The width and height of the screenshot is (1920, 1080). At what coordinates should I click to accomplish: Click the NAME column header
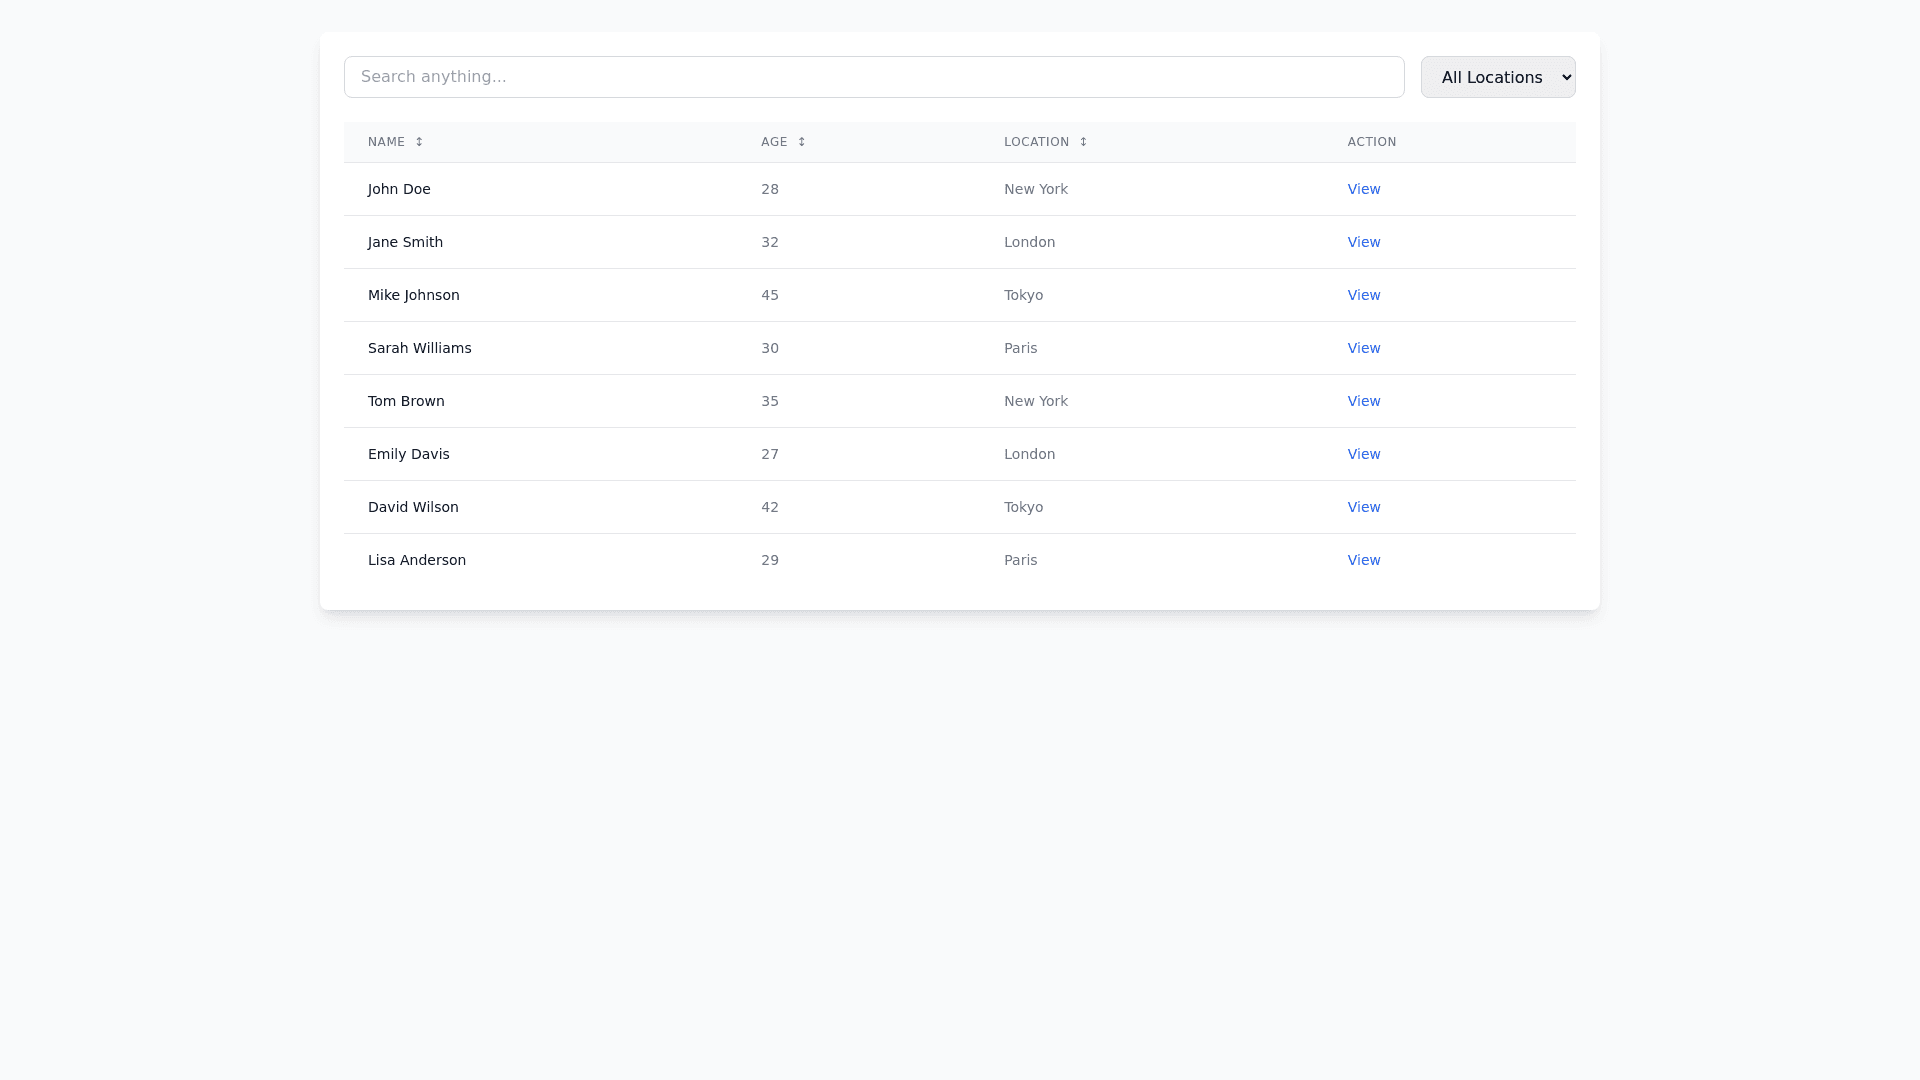(x=386, y=142)
